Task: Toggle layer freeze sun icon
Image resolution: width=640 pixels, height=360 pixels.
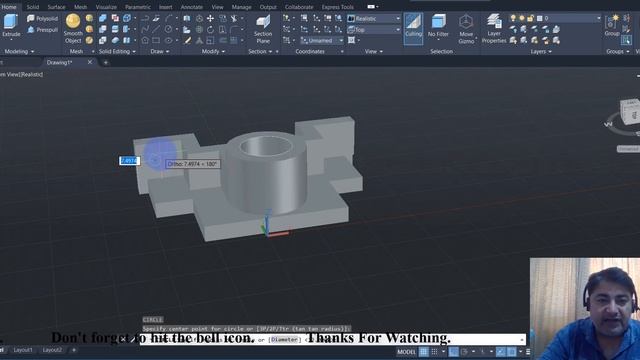Action: pyautogui.click(x=521, y=18)
